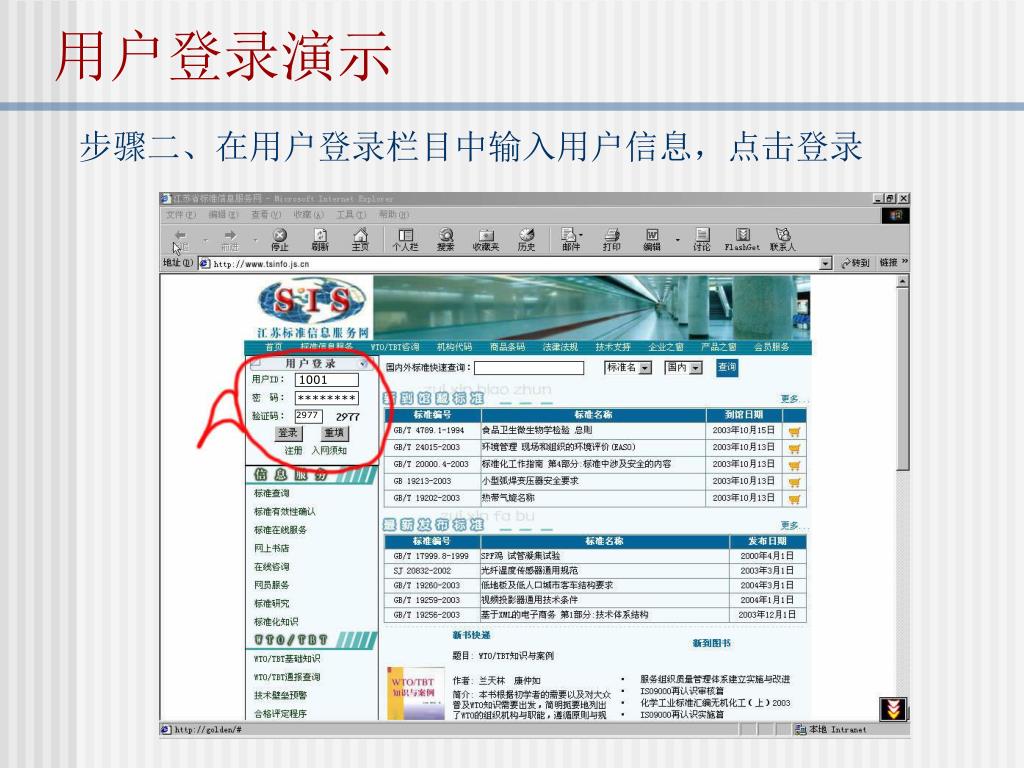
Task: Open the 编辑 (Edit) menu
Action: tap(223, 214)
